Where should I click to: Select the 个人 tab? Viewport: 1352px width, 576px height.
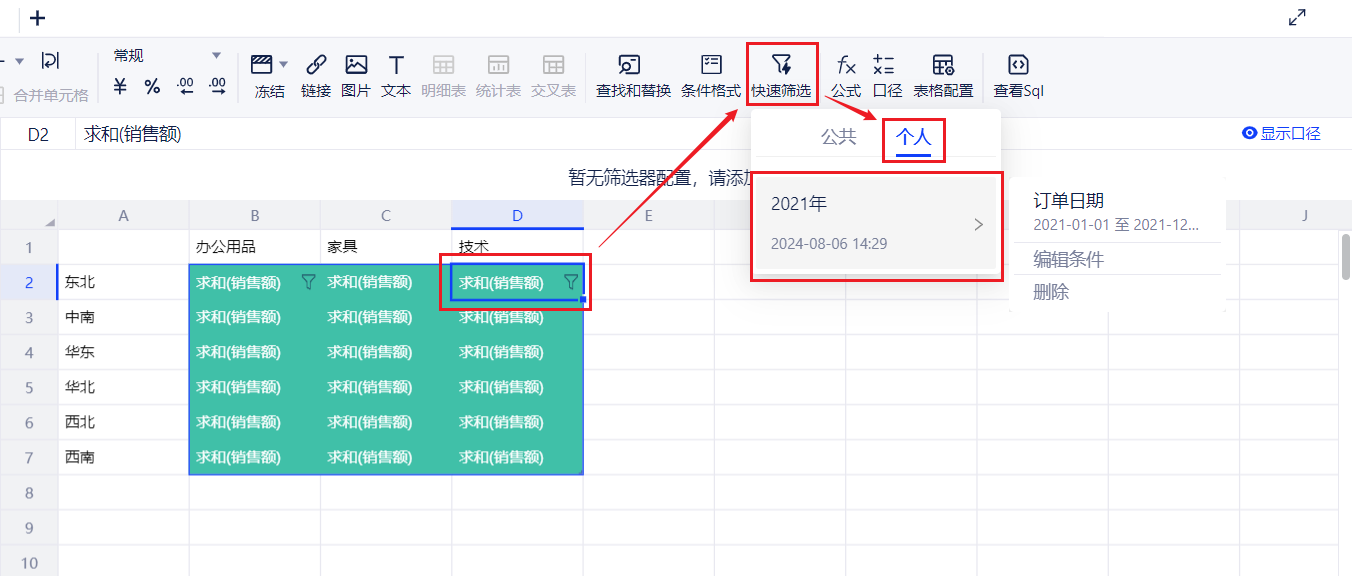(913, 138)
